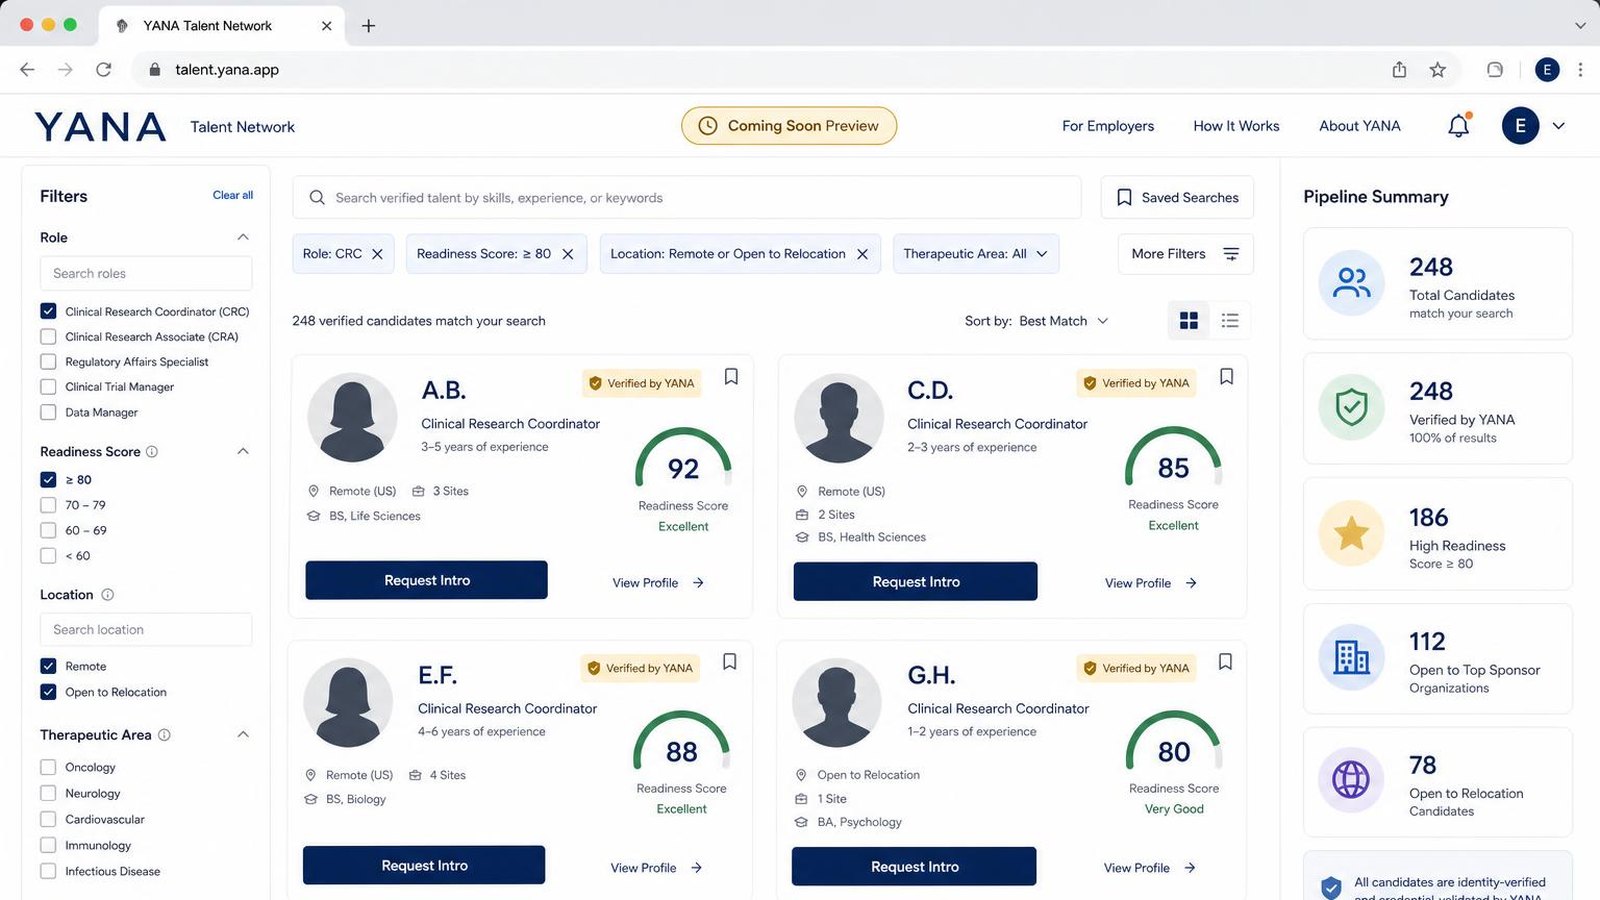Click Coming Soon Preview badge
Image resolution: width=1600 pixels, height=900 pixels.
pyautogui.click(x=789, y=126)
